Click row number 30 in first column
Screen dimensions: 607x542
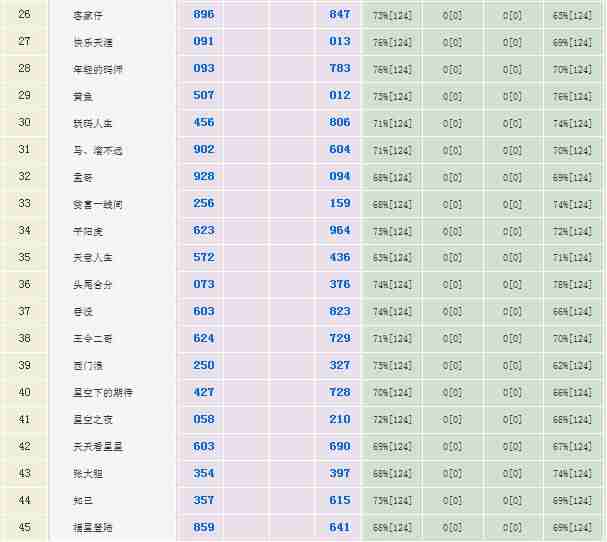pyautogui.click(x=25, y=123)
